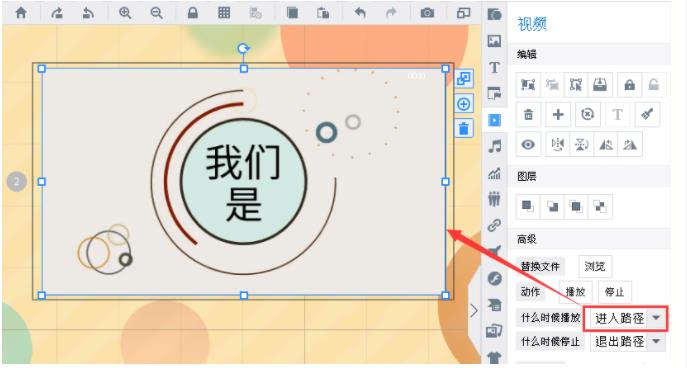687x368 pixels.
Task: Click the 我们是 video on canvas
Action: tap(243, 182)
